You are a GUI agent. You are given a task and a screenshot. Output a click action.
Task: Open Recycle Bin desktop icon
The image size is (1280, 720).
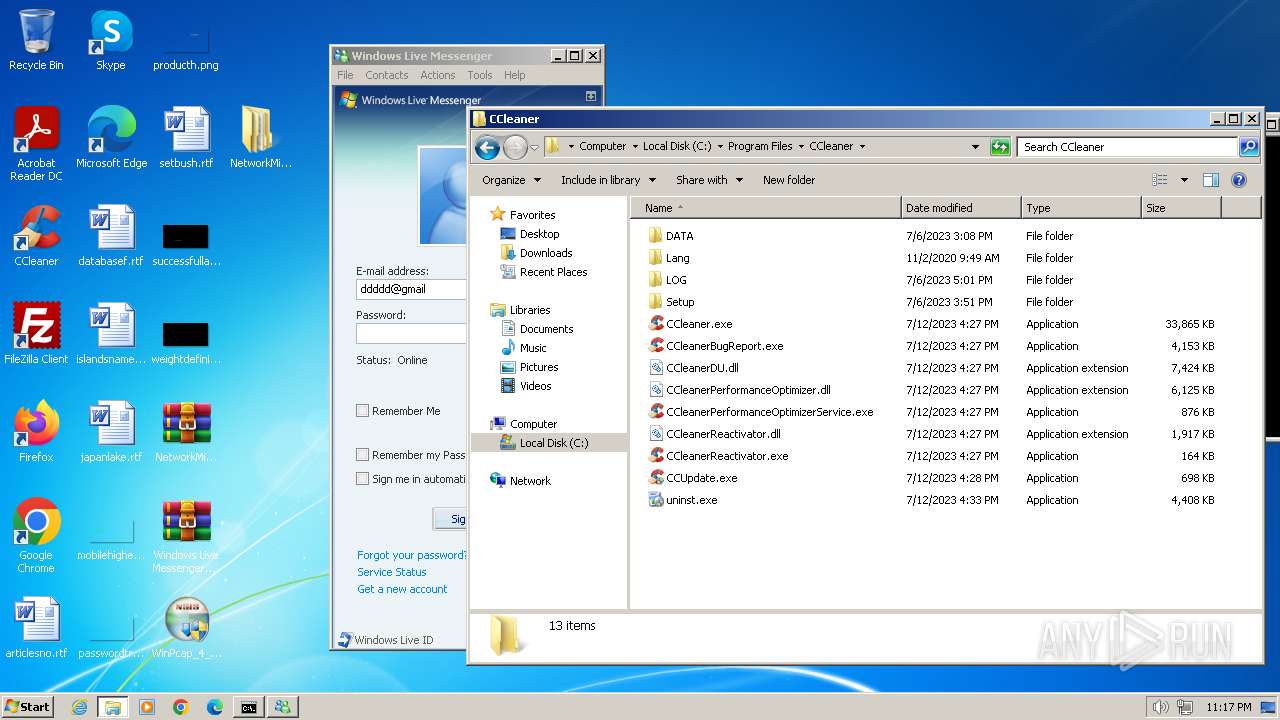[36, 40]
